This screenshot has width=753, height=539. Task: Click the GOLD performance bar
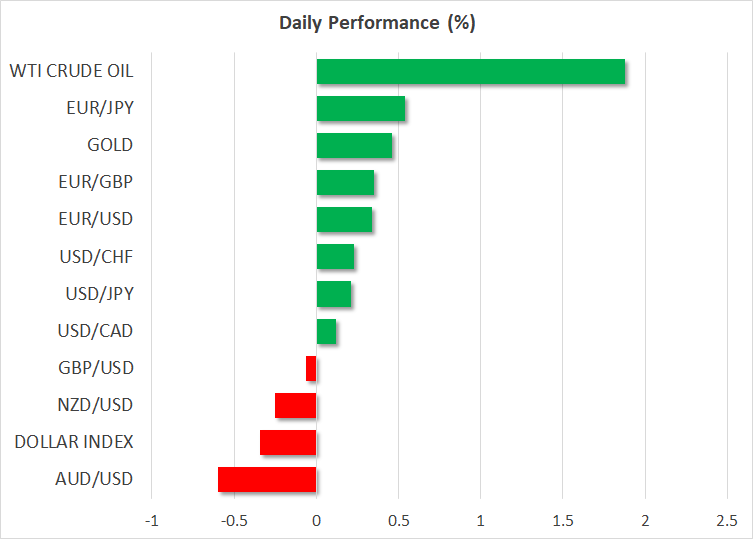click(354, 145)
